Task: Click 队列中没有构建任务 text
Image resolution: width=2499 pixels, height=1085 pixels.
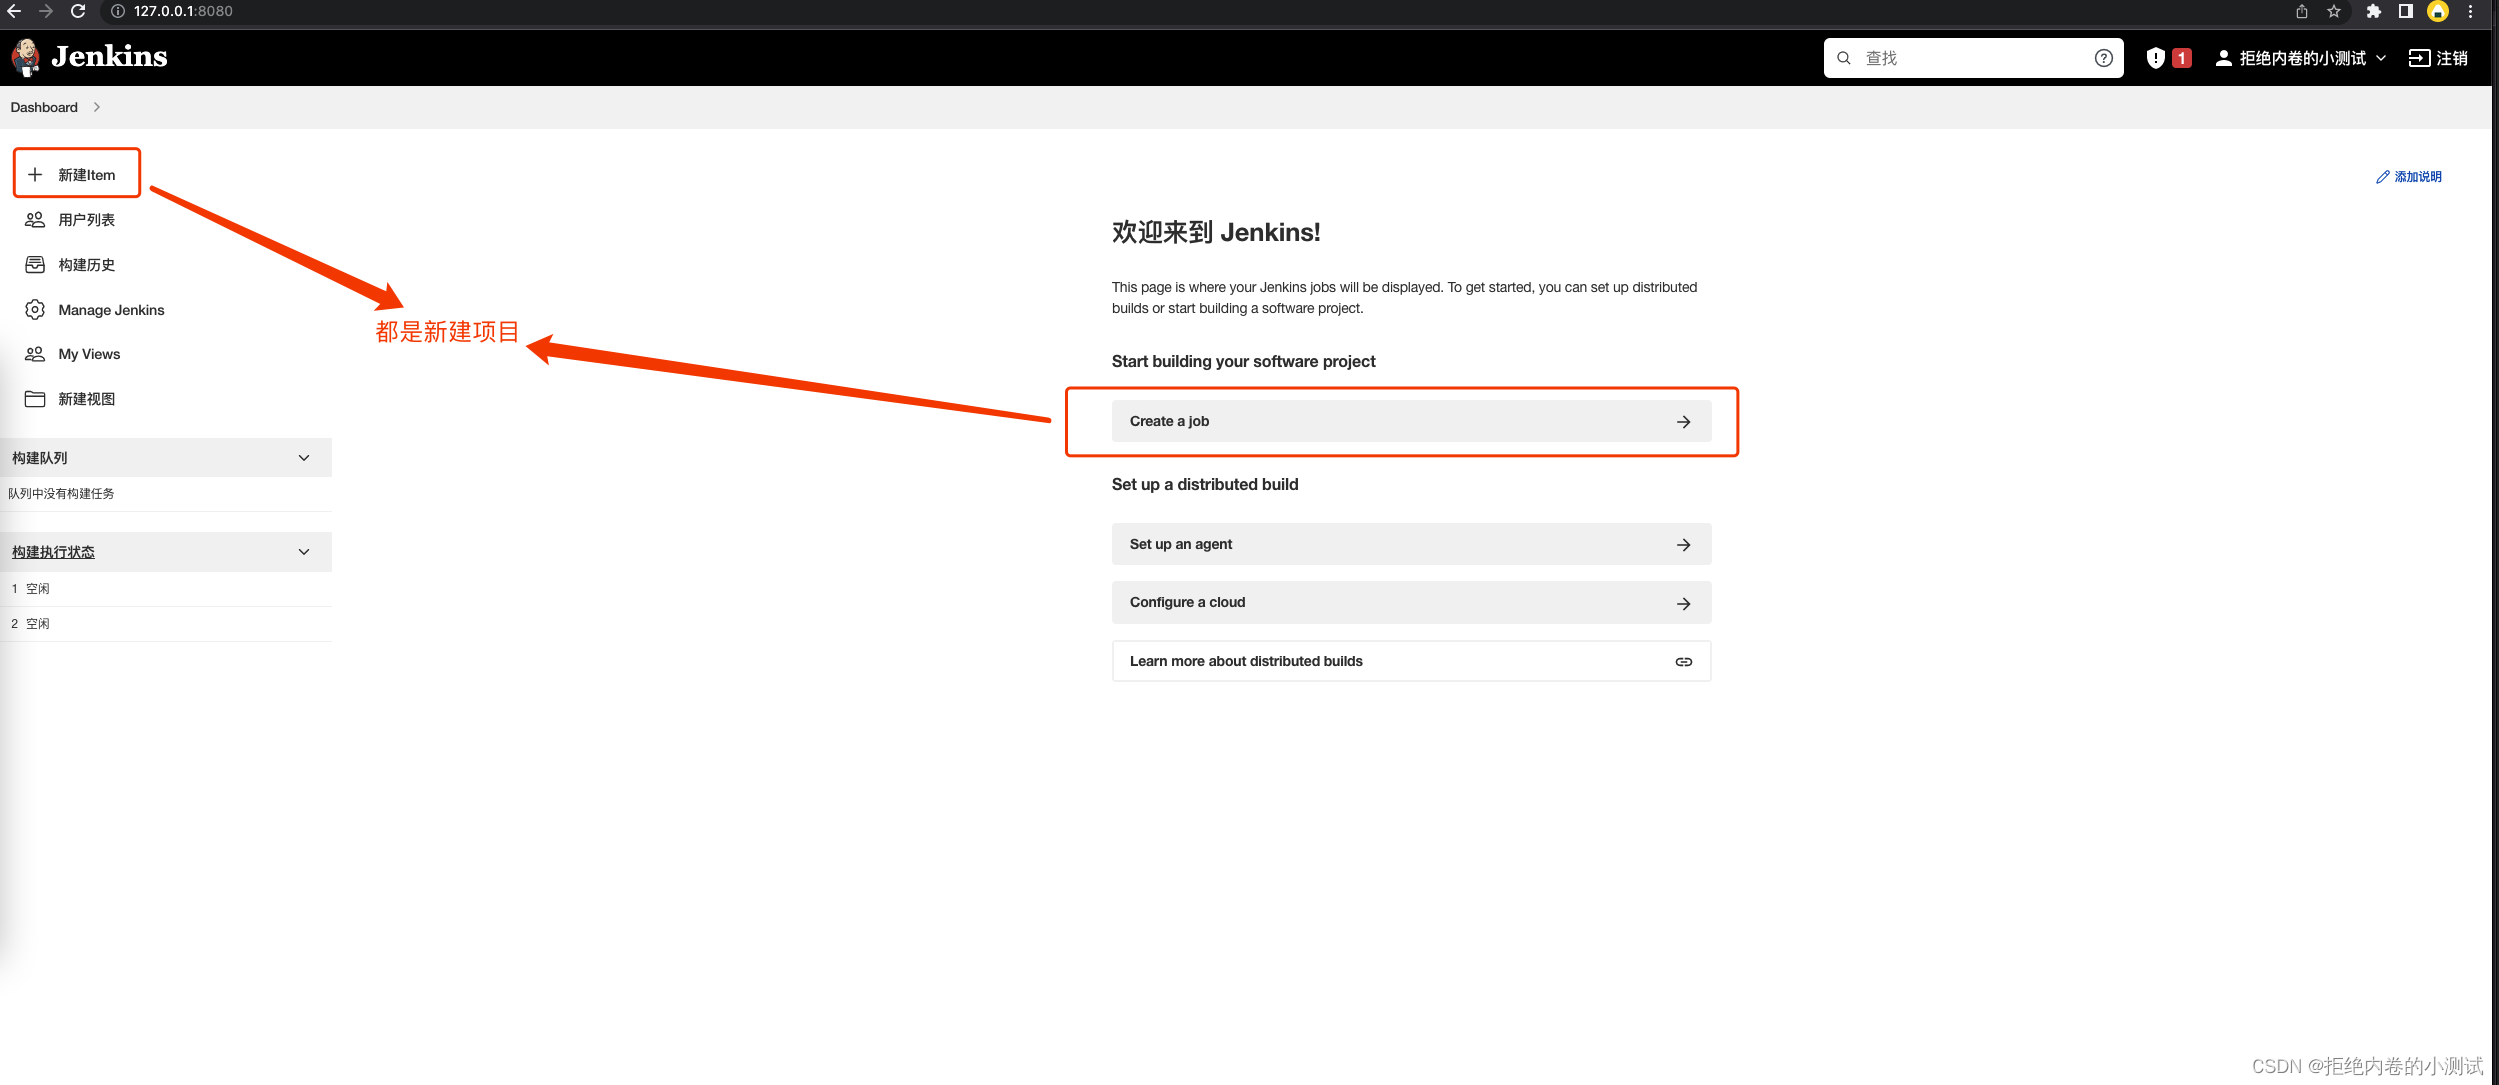Action: (61, 493)
